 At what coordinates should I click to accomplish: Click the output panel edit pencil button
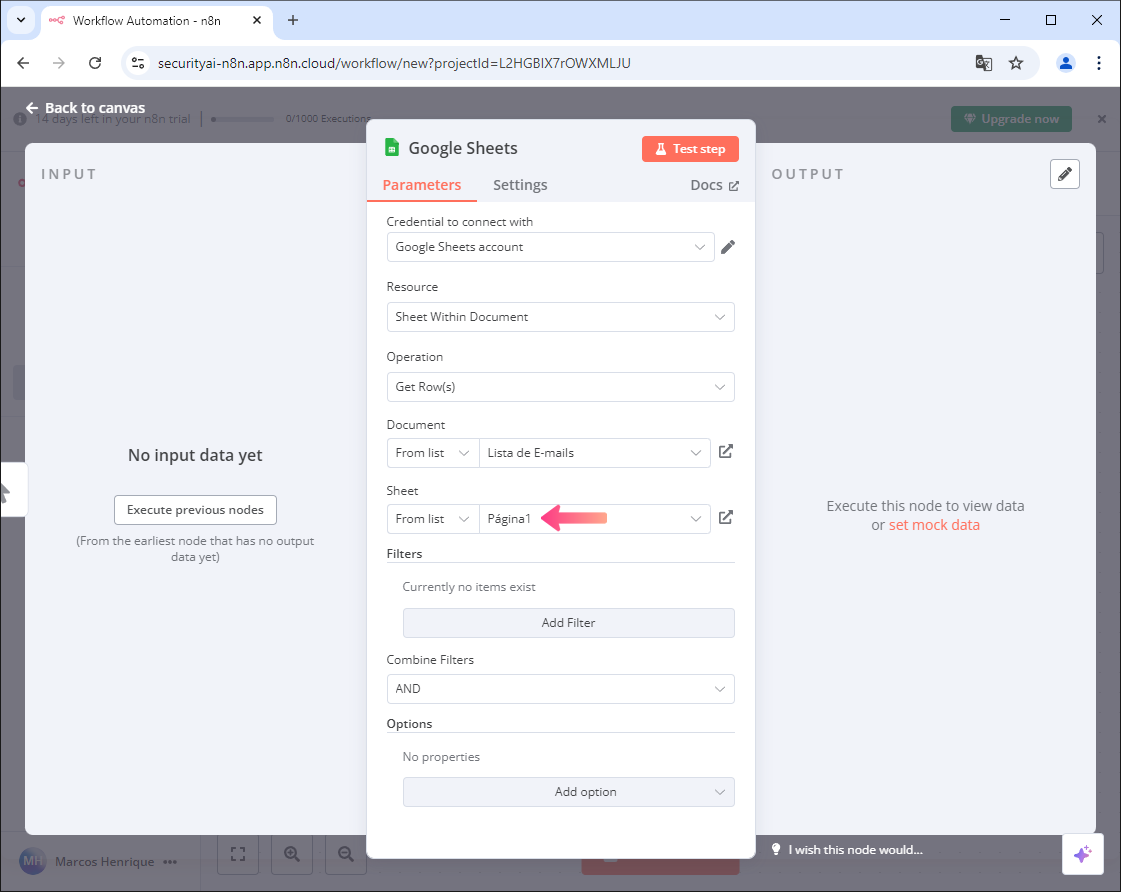(x=1065, y=174)
